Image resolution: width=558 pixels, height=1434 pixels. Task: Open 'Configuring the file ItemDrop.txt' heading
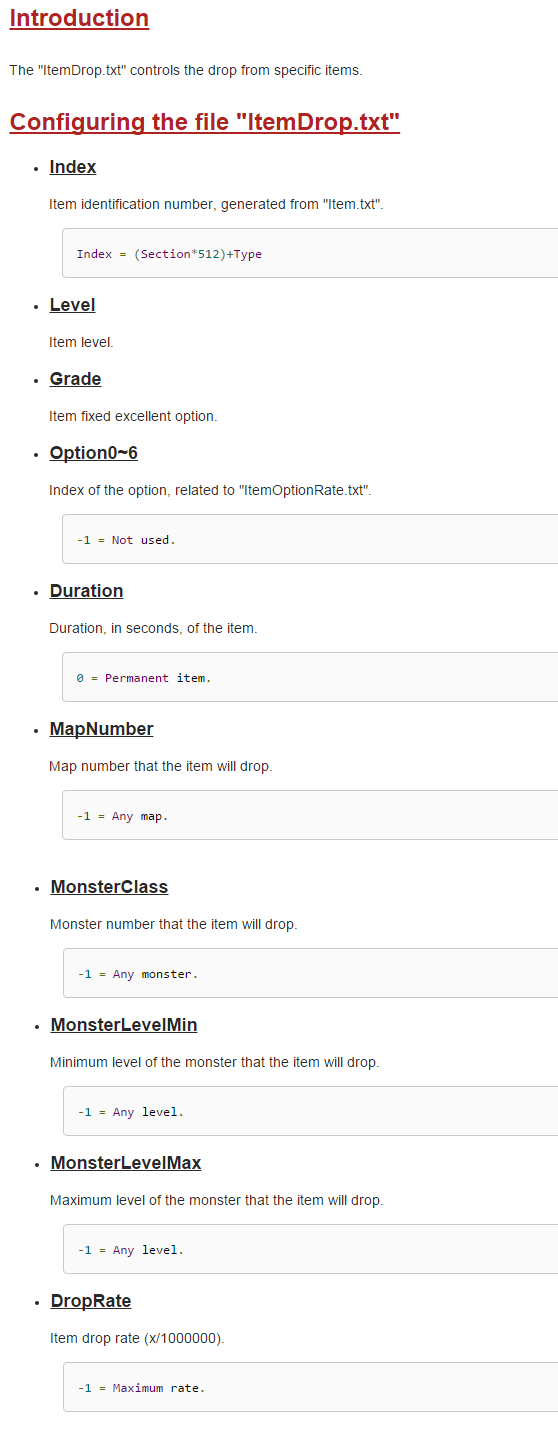(x=205, y=122)
